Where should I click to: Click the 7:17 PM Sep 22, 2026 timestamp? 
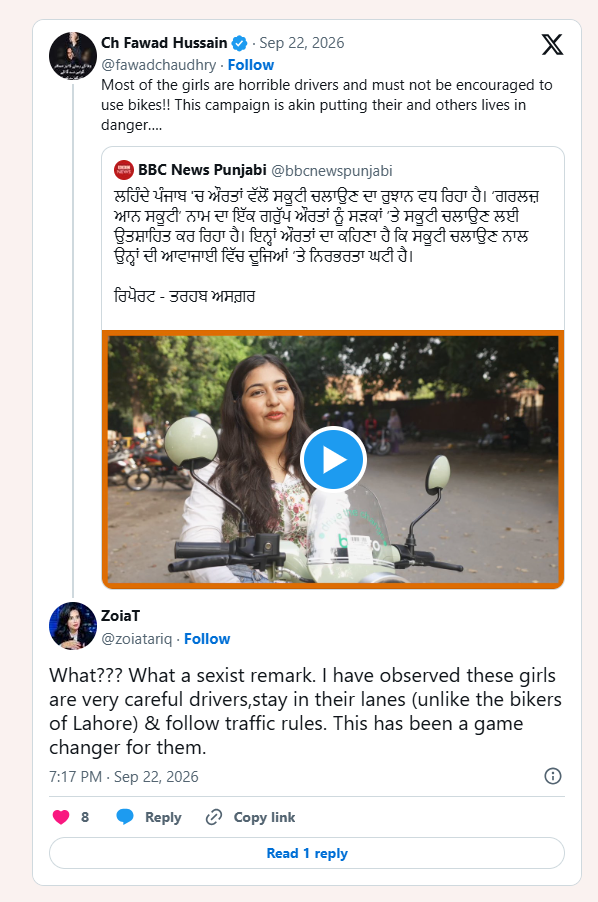pos(124,777)
